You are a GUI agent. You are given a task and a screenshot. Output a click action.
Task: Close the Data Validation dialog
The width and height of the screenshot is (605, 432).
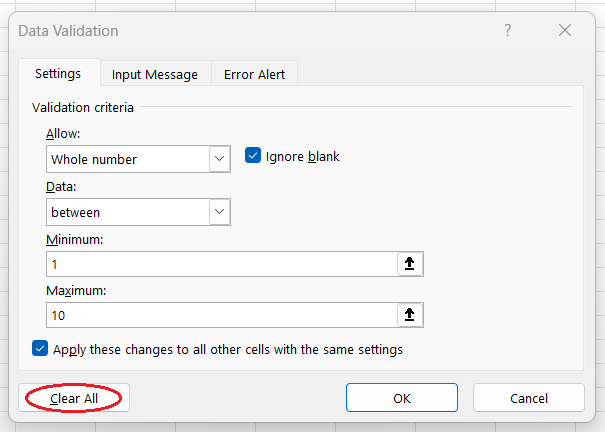point(565,31)
